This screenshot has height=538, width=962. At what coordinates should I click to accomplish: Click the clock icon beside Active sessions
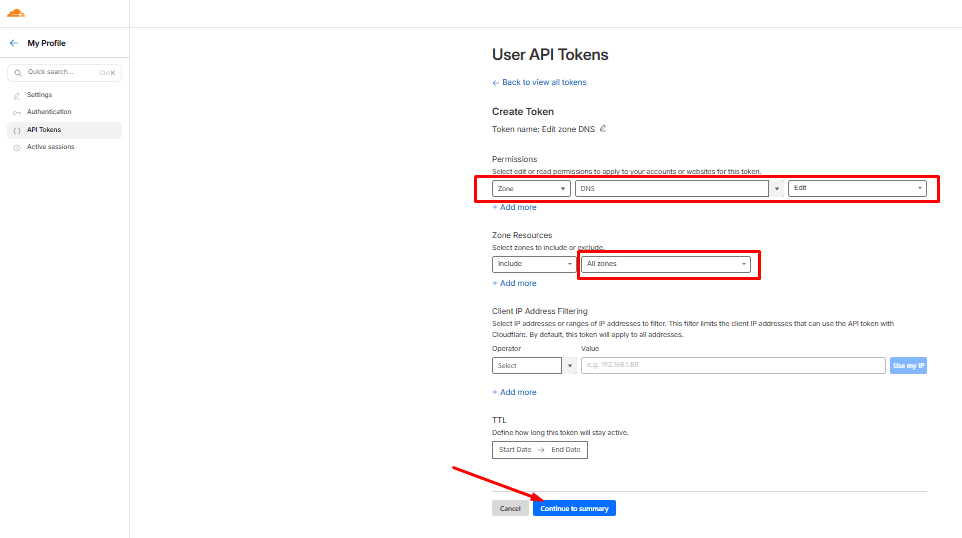[x=16, y=147]
